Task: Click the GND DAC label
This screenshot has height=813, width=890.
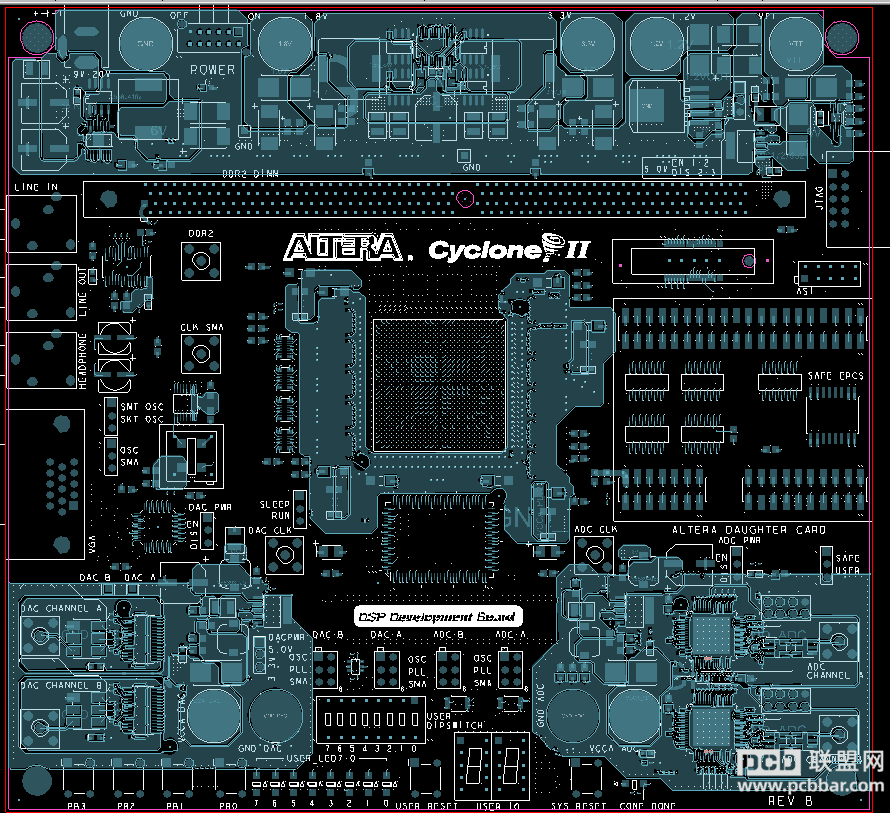Action: coord(259,748)
